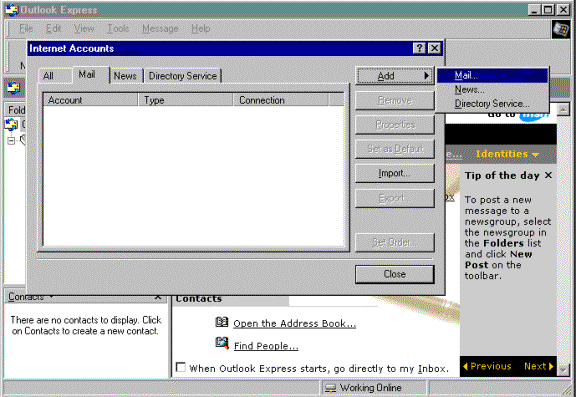
Task: Click the scrollbar up arrow in main pane
Action: pos(563,109)
